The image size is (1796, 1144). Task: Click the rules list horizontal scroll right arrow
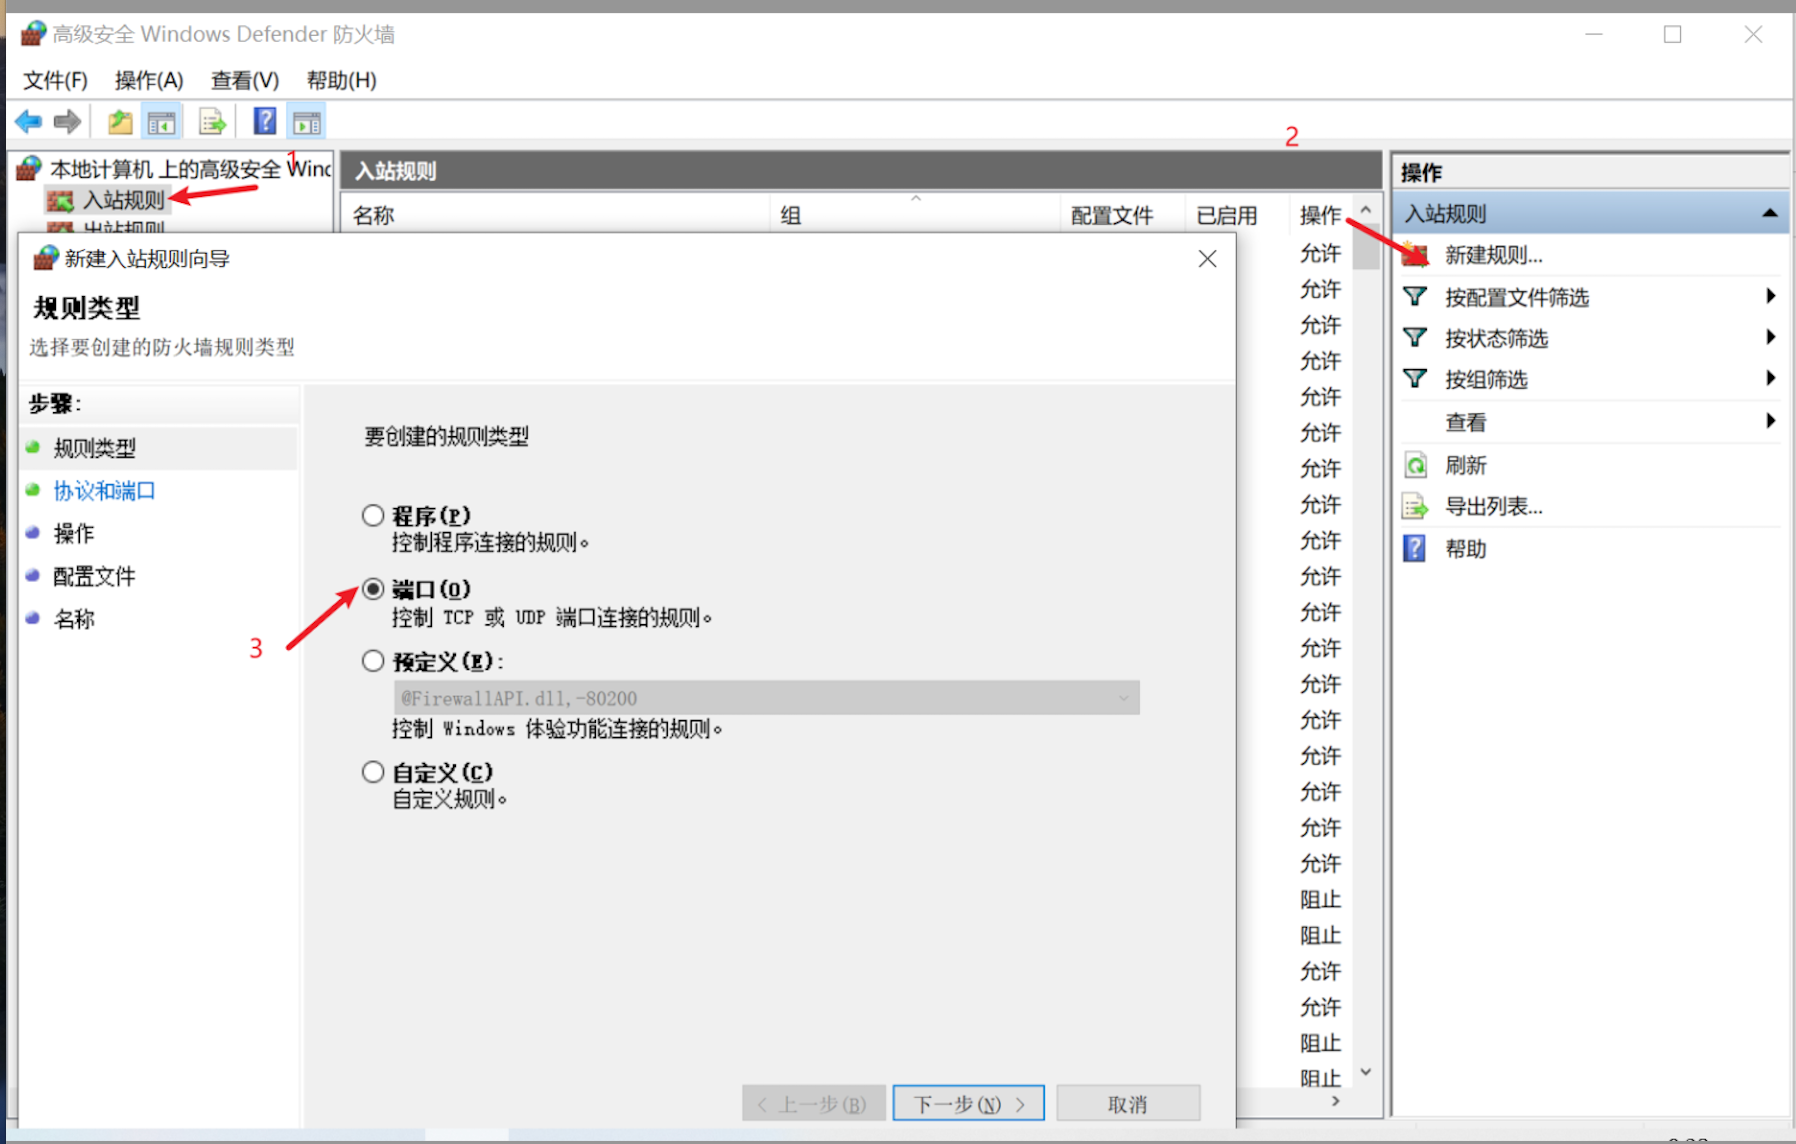[1336, 1101]
